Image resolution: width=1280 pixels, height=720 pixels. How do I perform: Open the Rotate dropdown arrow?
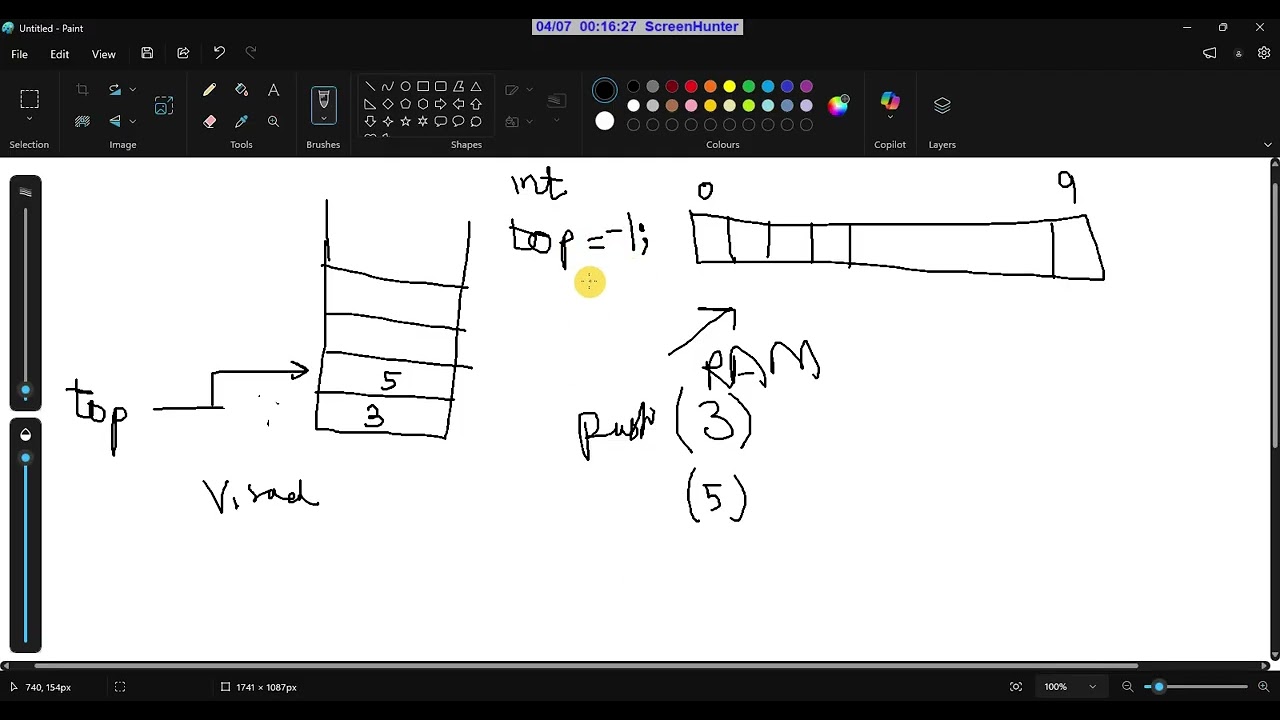tap(132, 90)
